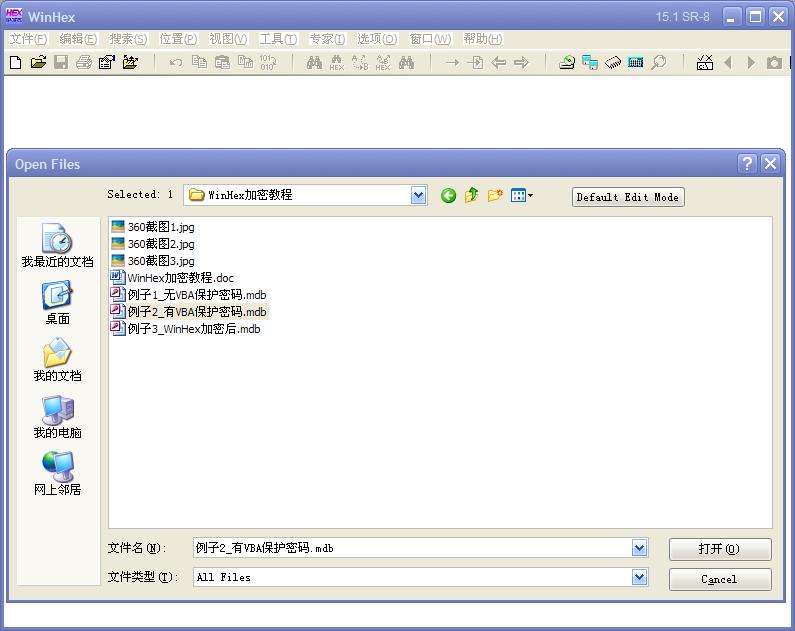Click the Default Edit Mode button

pyautogui.click(x=628, y=197)
